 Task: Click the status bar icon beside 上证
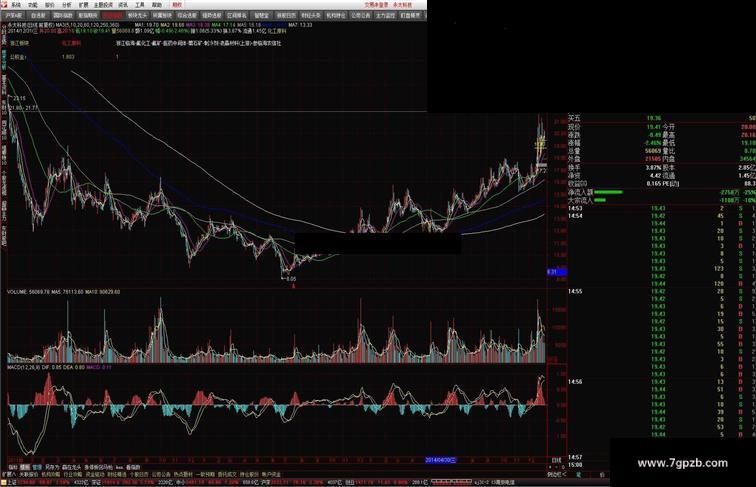[4, 482]
